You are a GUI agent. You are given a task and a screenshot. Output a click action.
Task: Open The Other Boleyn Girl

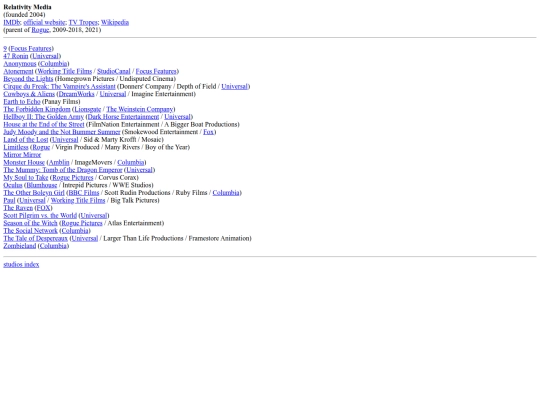pyautogui.click(x=34, y=193)
